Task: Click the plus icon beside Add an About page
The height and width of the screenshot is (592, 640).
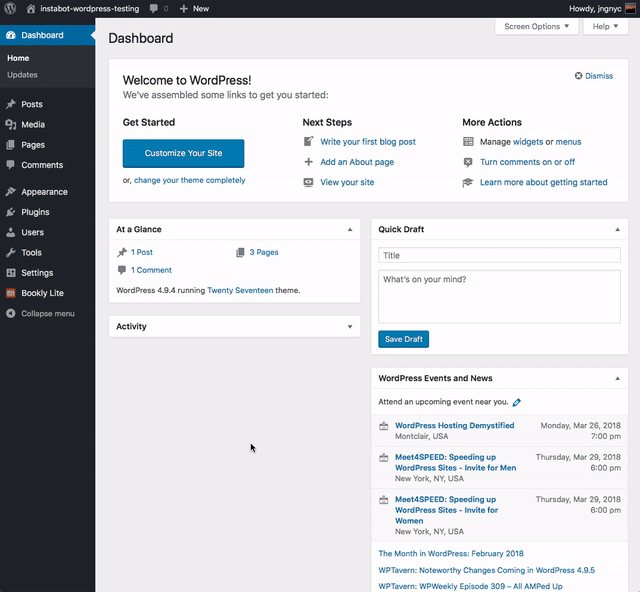Action: point(309,162)
